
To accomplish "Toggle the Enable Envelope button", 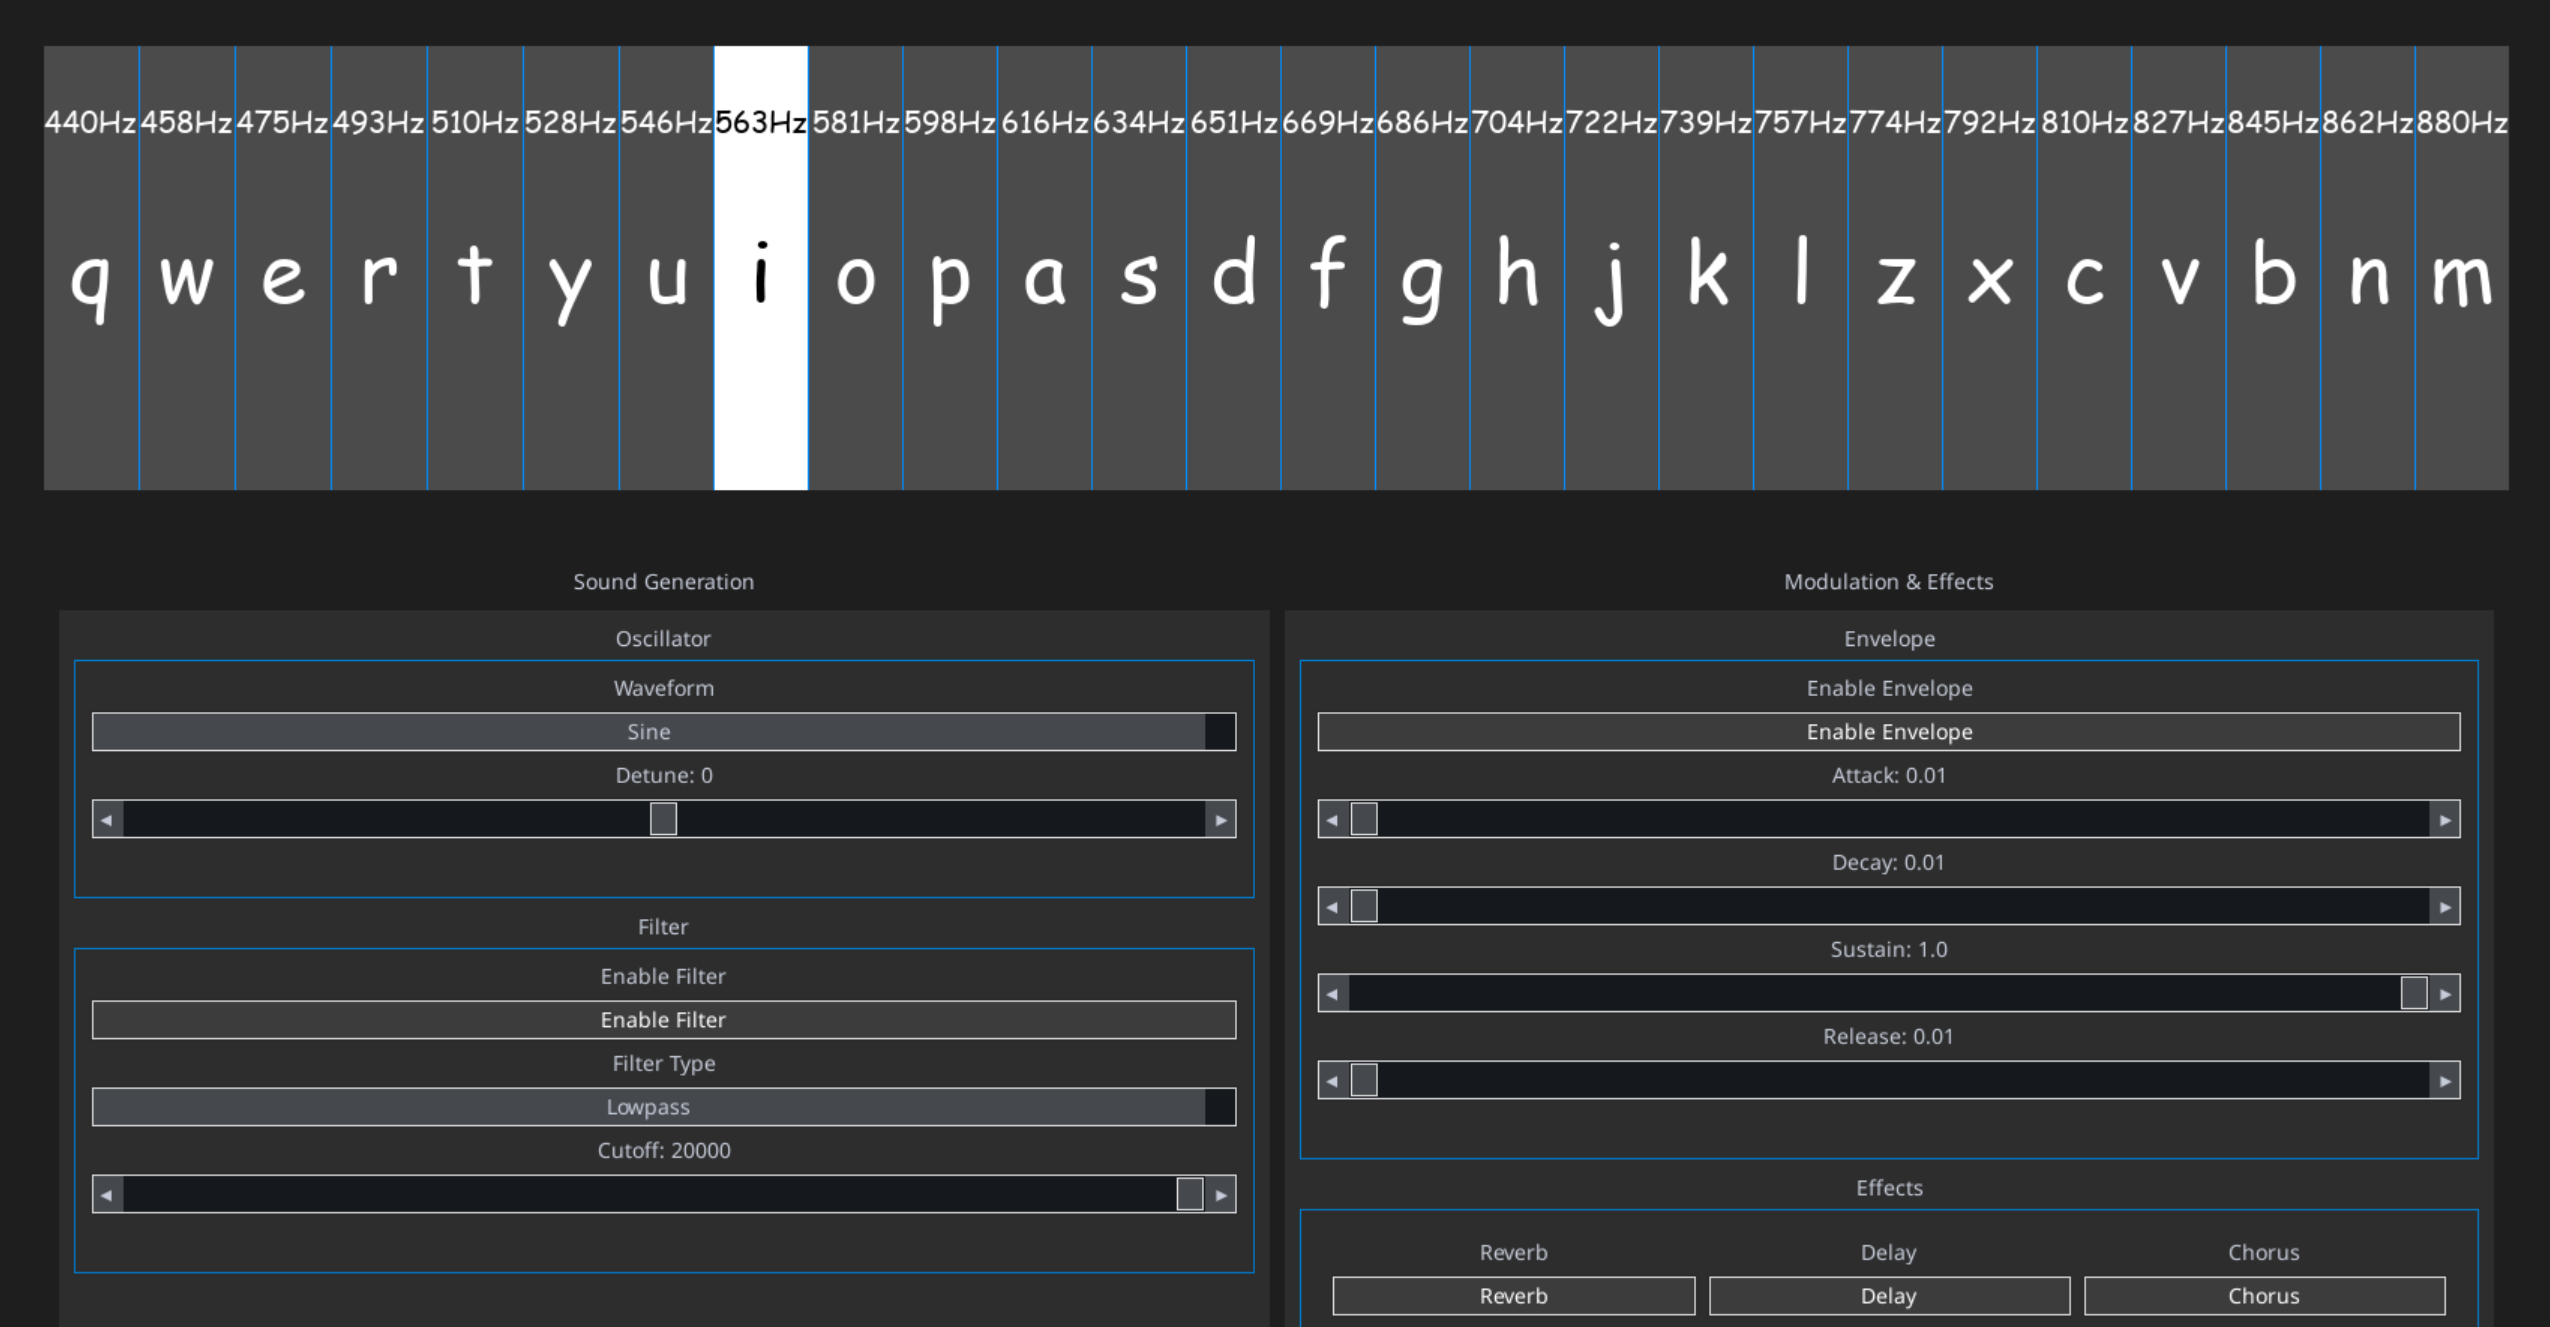I will (x=1888, y=731).
